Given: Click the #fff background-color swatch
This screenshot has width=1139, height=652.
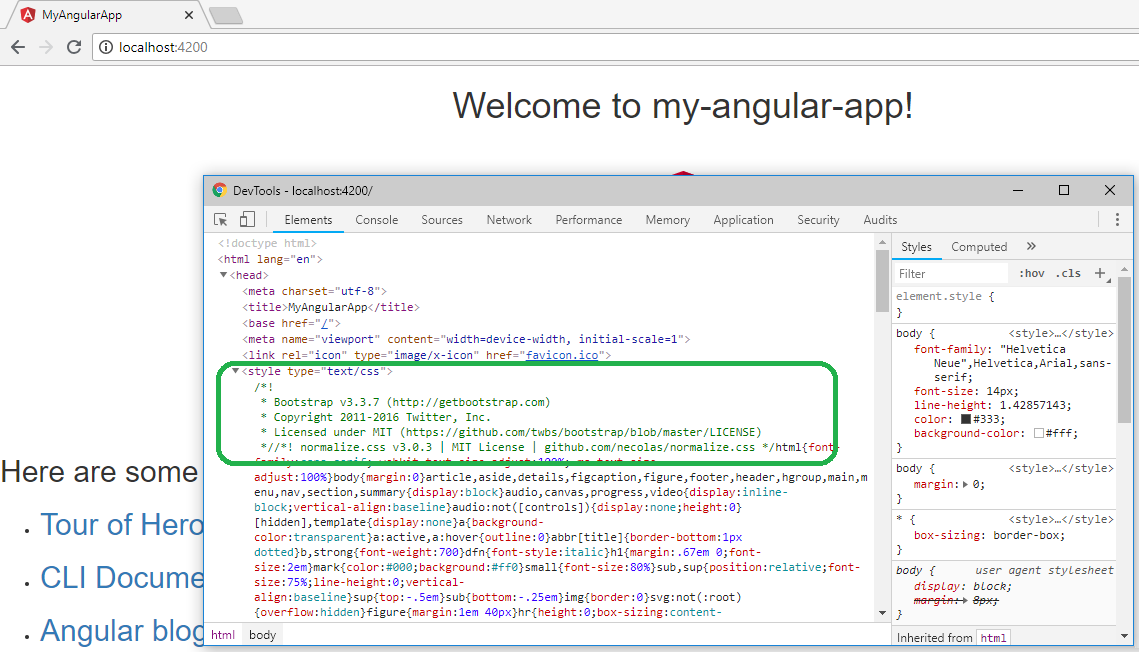Looking at the screenshot, I should (x=1039, y=433).
